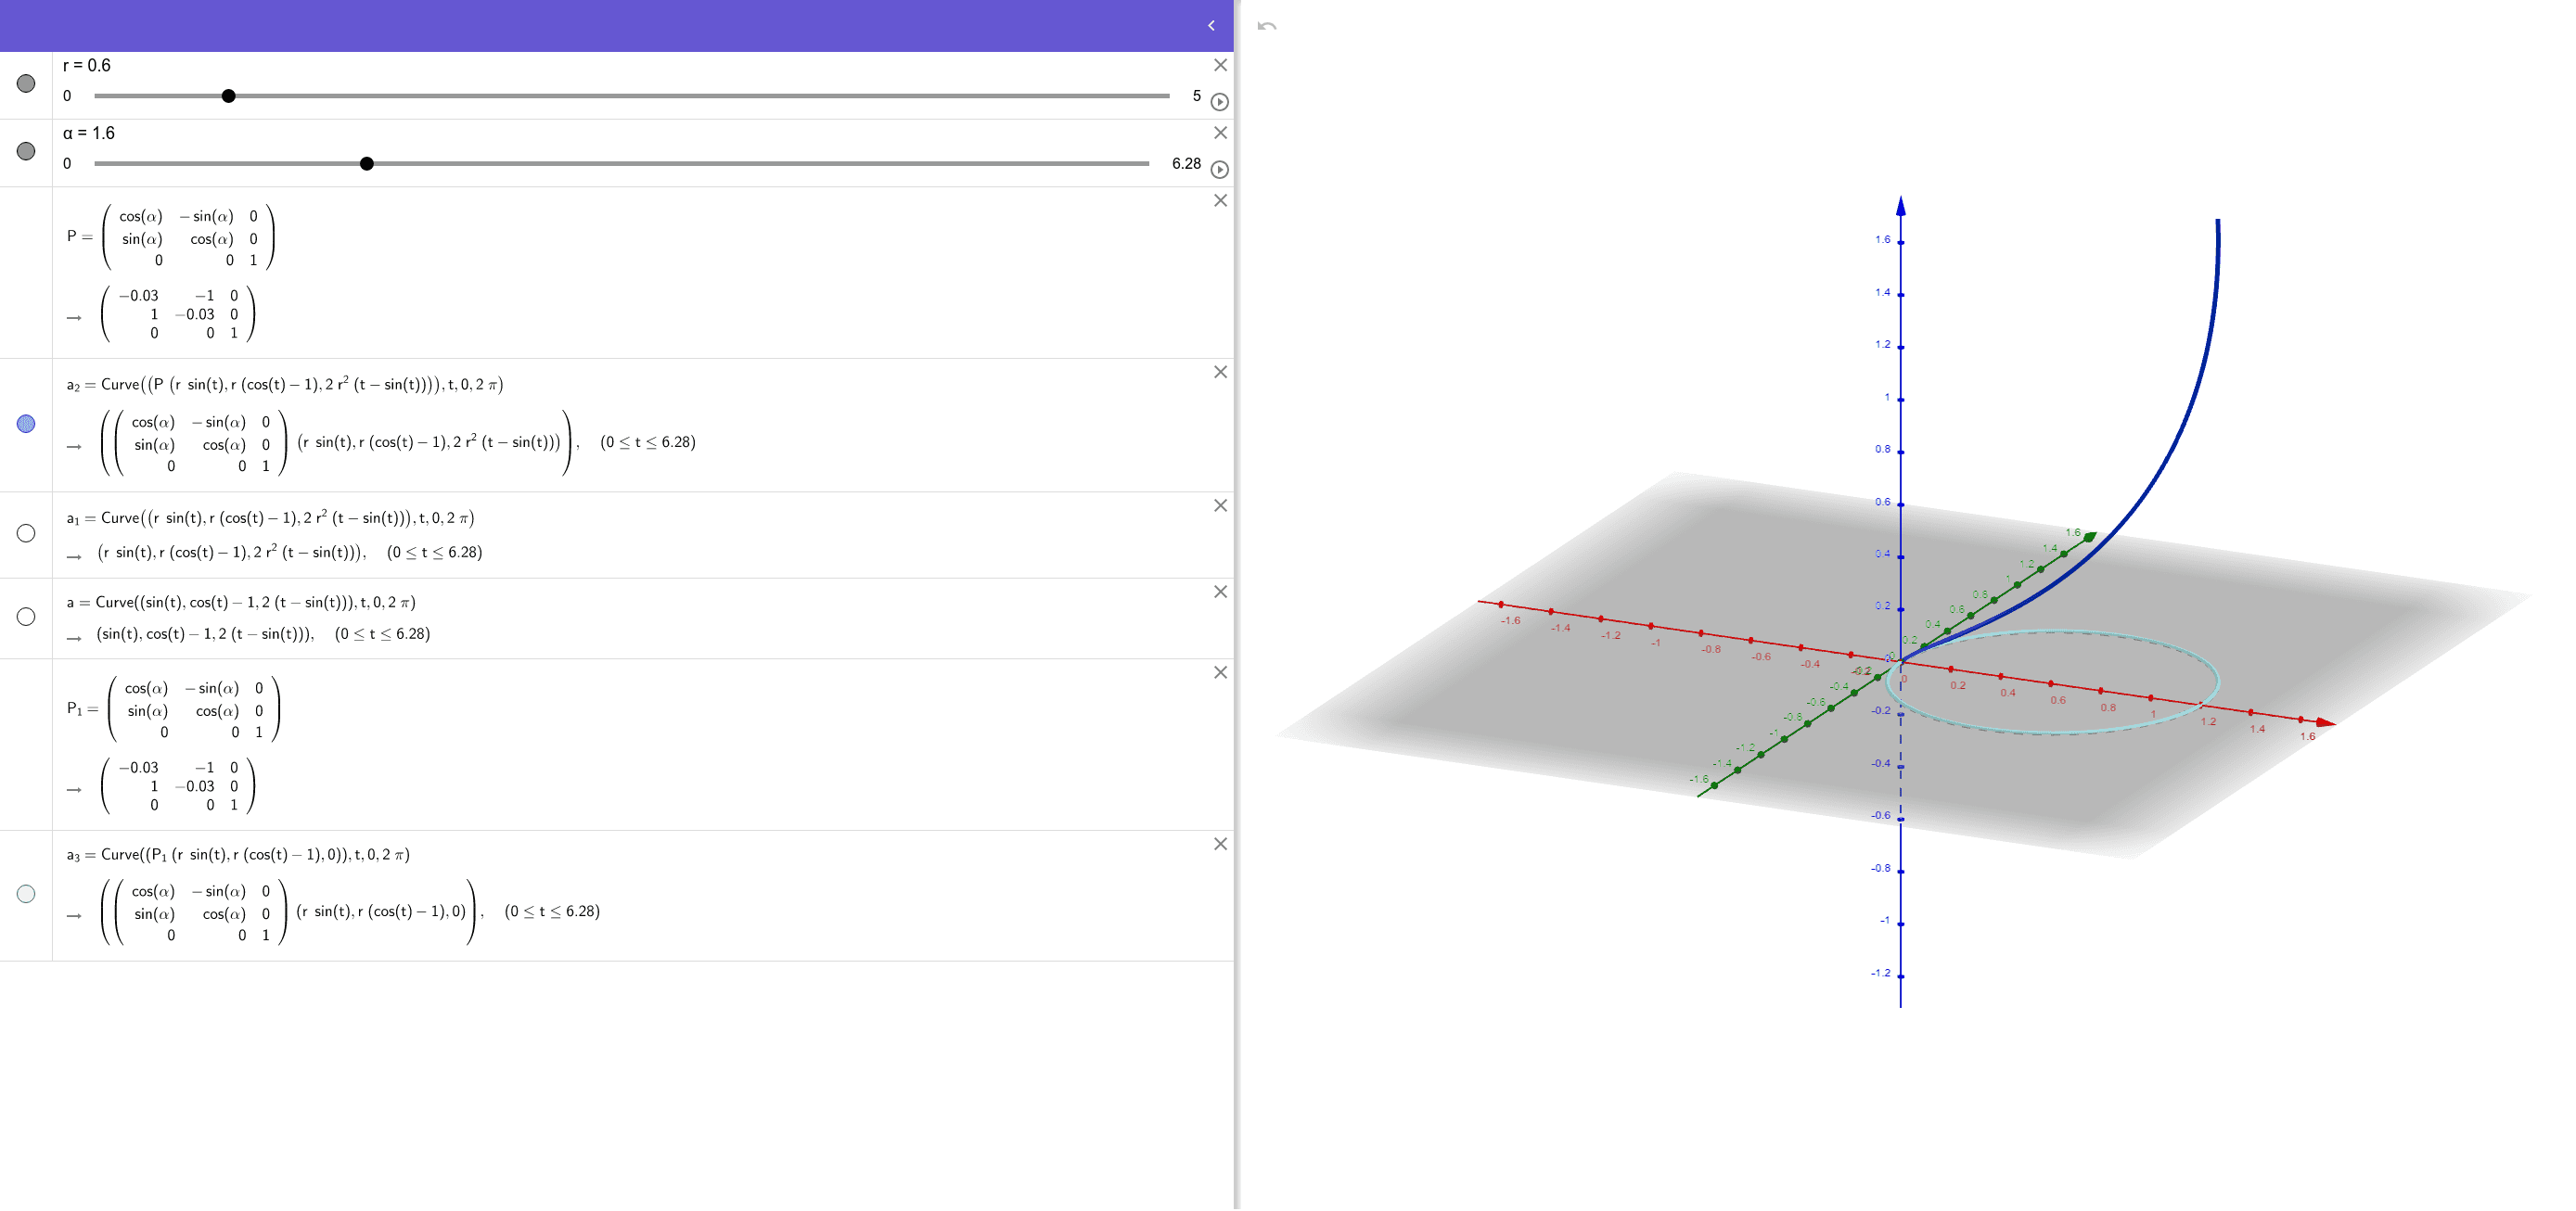The image size is (2576, 1211).
Task: Remove curve a₃ with its × icon
Action: click(1219, 842)
